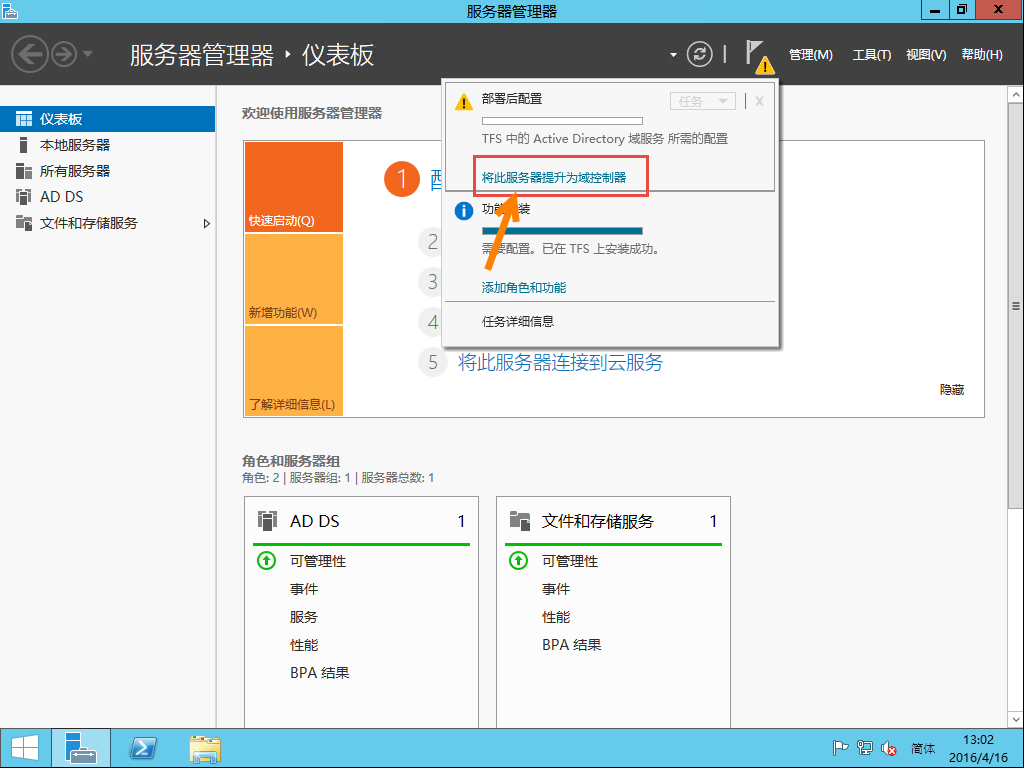Click the AD DS sidebar icon
The image size is (1024, 768).
pos(24,197)
